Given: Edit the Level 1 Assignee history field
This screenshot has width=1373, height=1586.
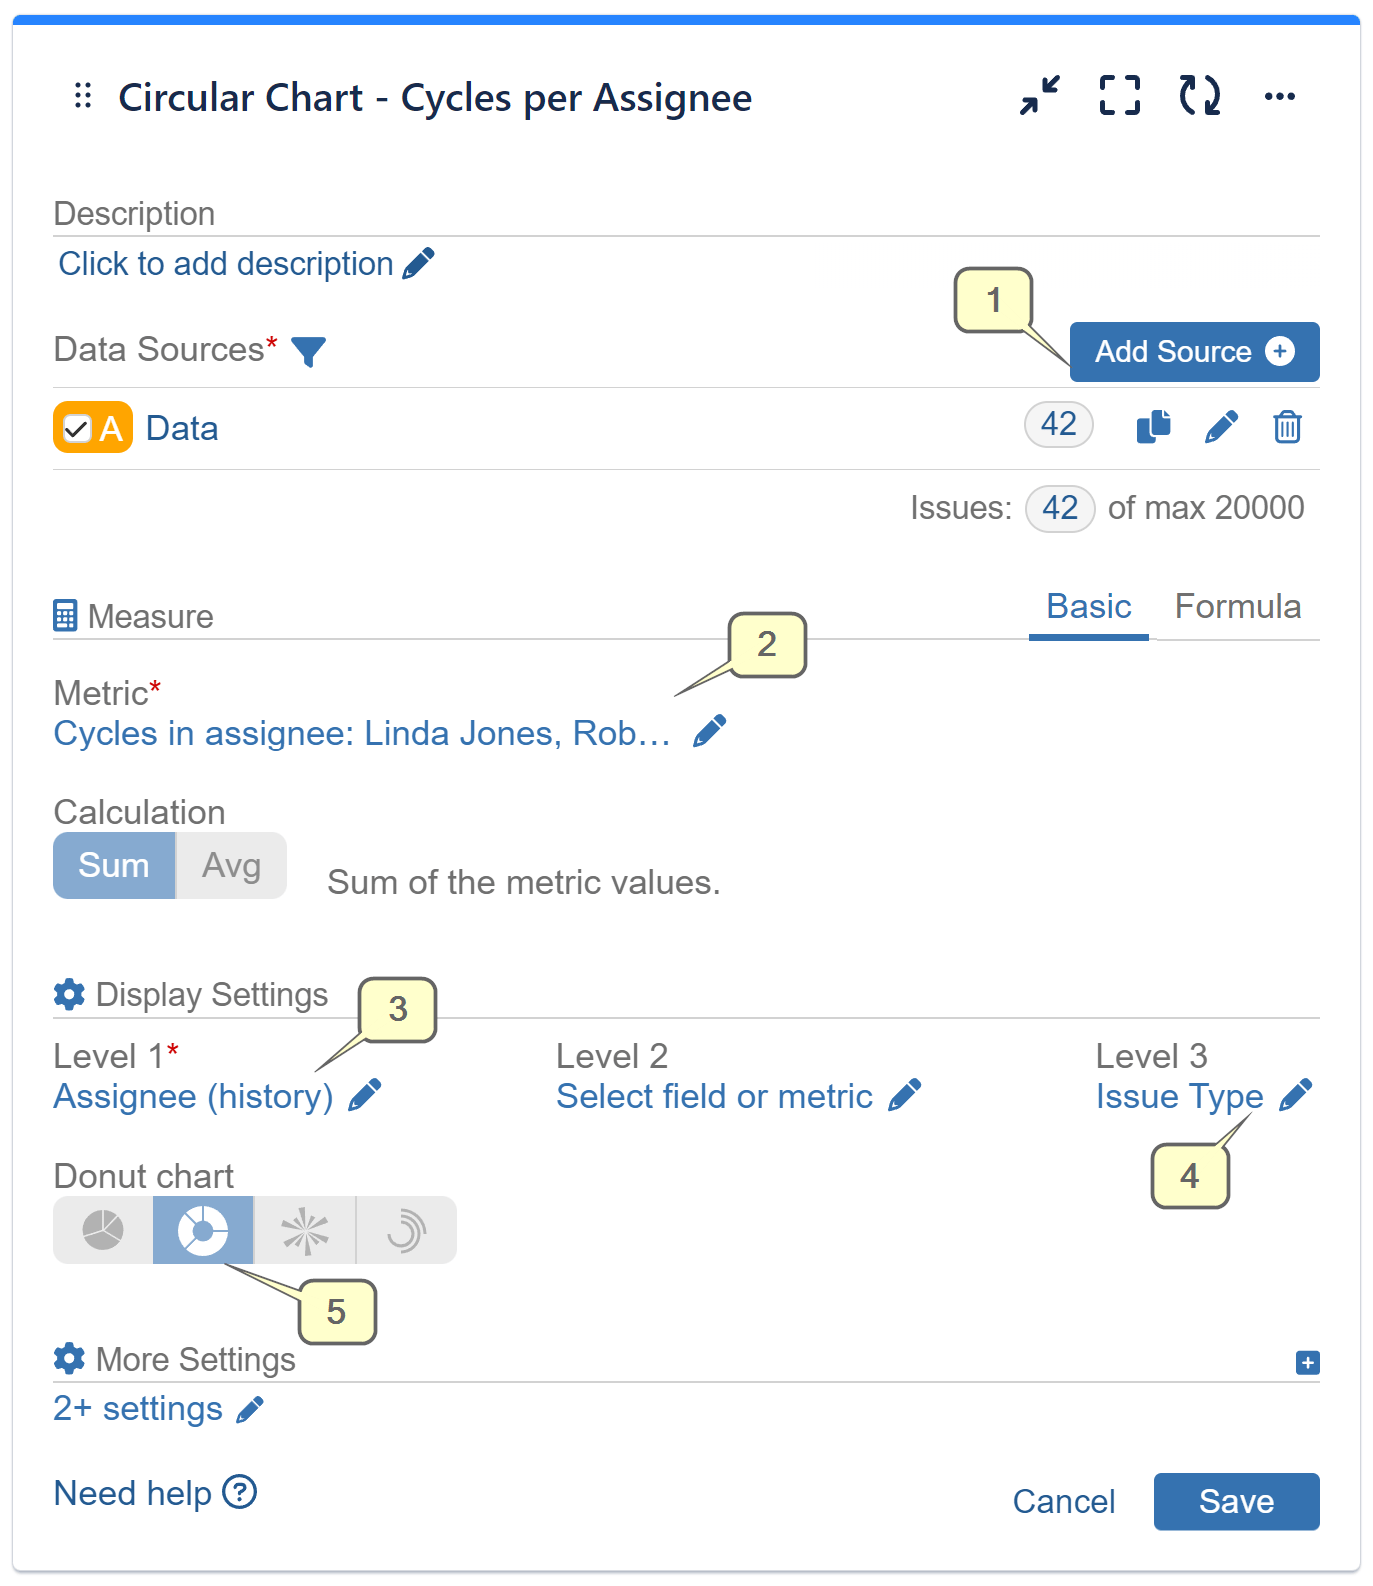Looking at the screenshot, I should pos(366,1094).
